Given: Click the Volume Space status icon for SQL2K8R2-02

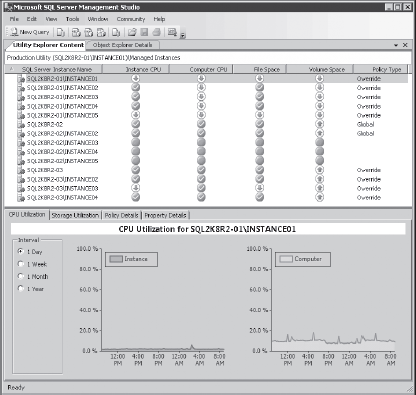Looking at the screenshot, I should (319, 124).
